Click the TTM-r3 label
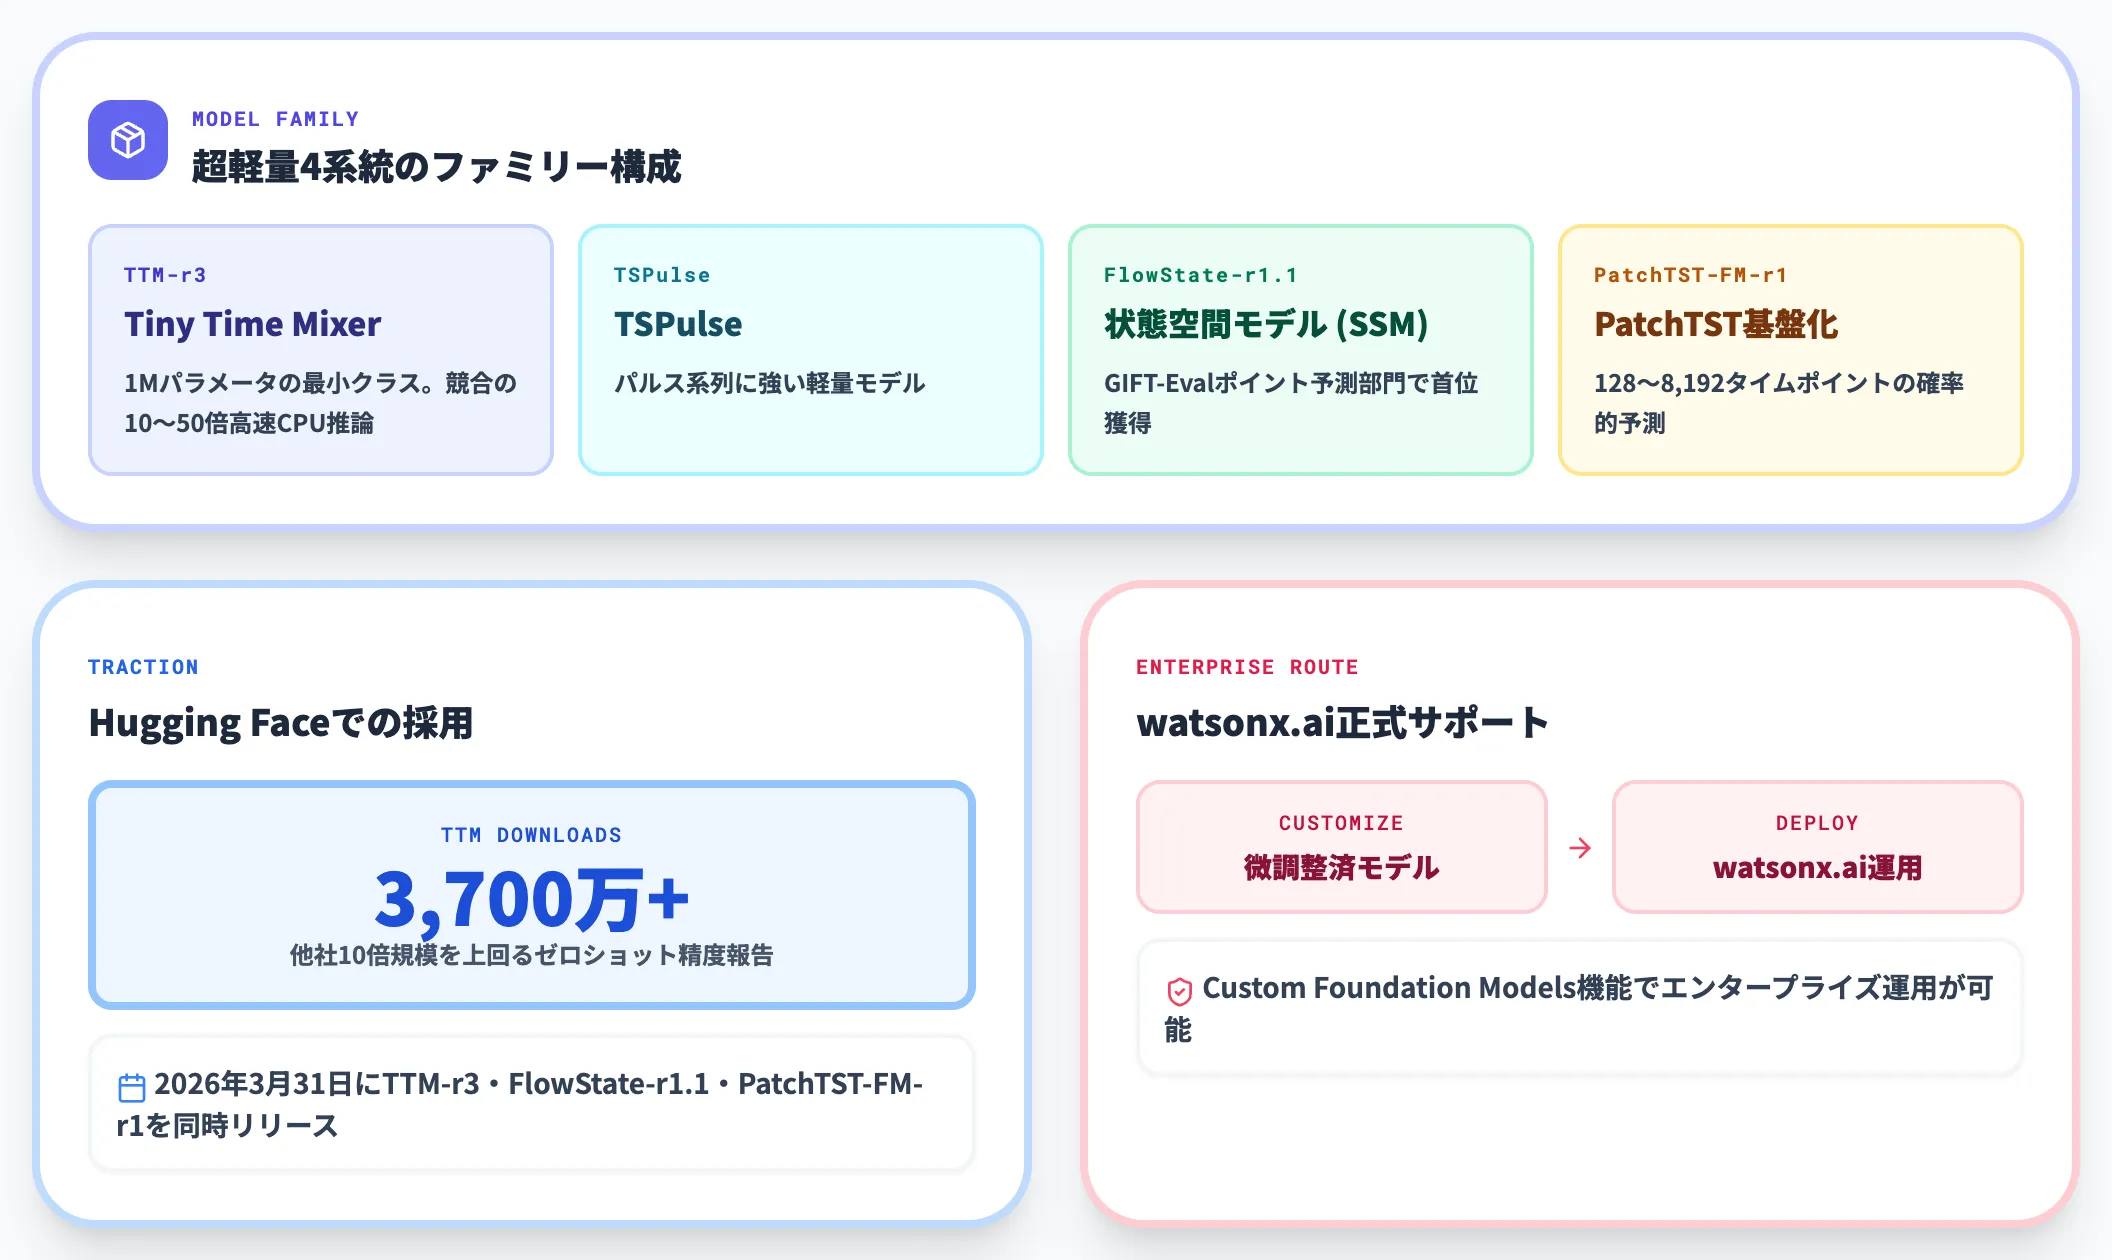The height and width of the screenshot is (1260, 2112). click(165, 275)
